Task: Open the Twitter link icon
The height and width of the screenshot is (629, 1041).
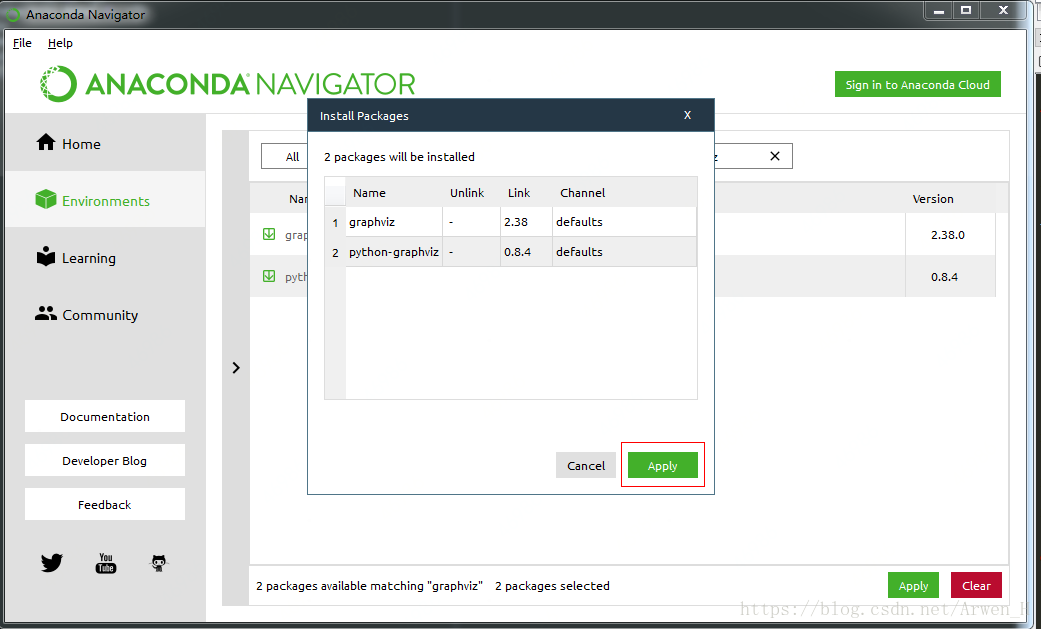Action: (x=52, y=563)
